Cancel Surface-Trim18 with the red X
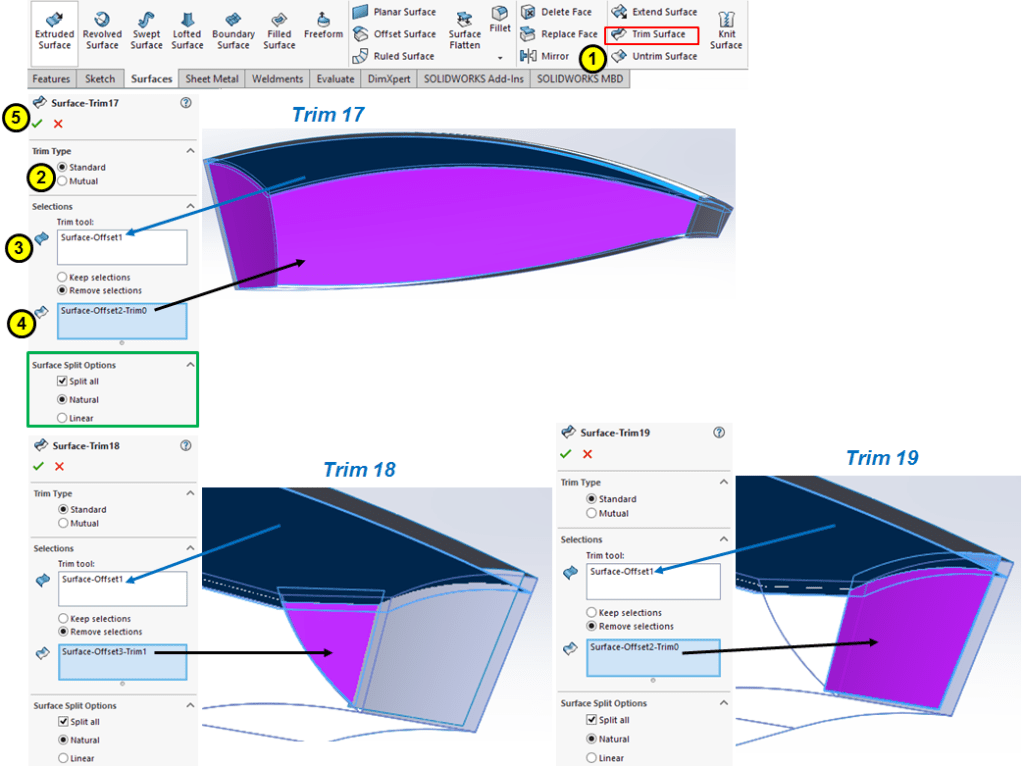Image resolution: width=1023 pixels, height=767 pixels. pyautogui.click(x=59, y=466)
